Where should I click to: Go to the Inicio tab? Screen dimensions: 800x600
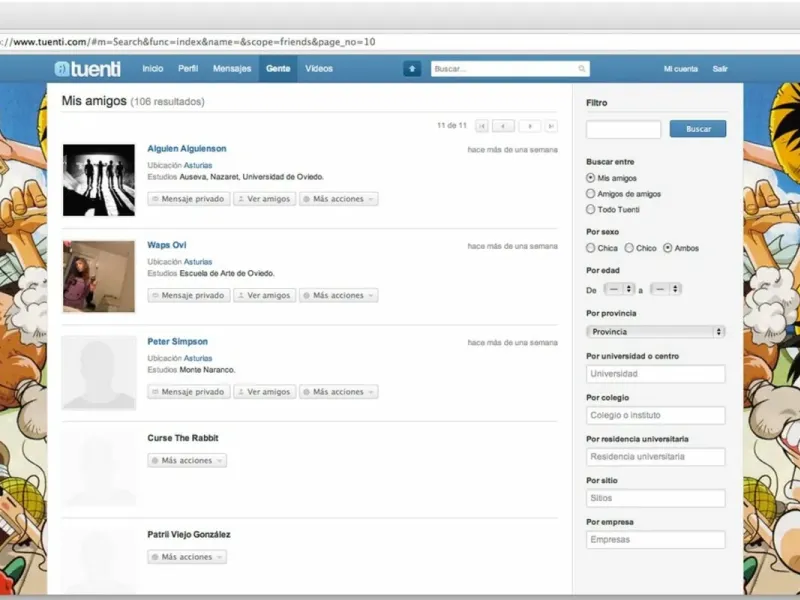point(153,69)
